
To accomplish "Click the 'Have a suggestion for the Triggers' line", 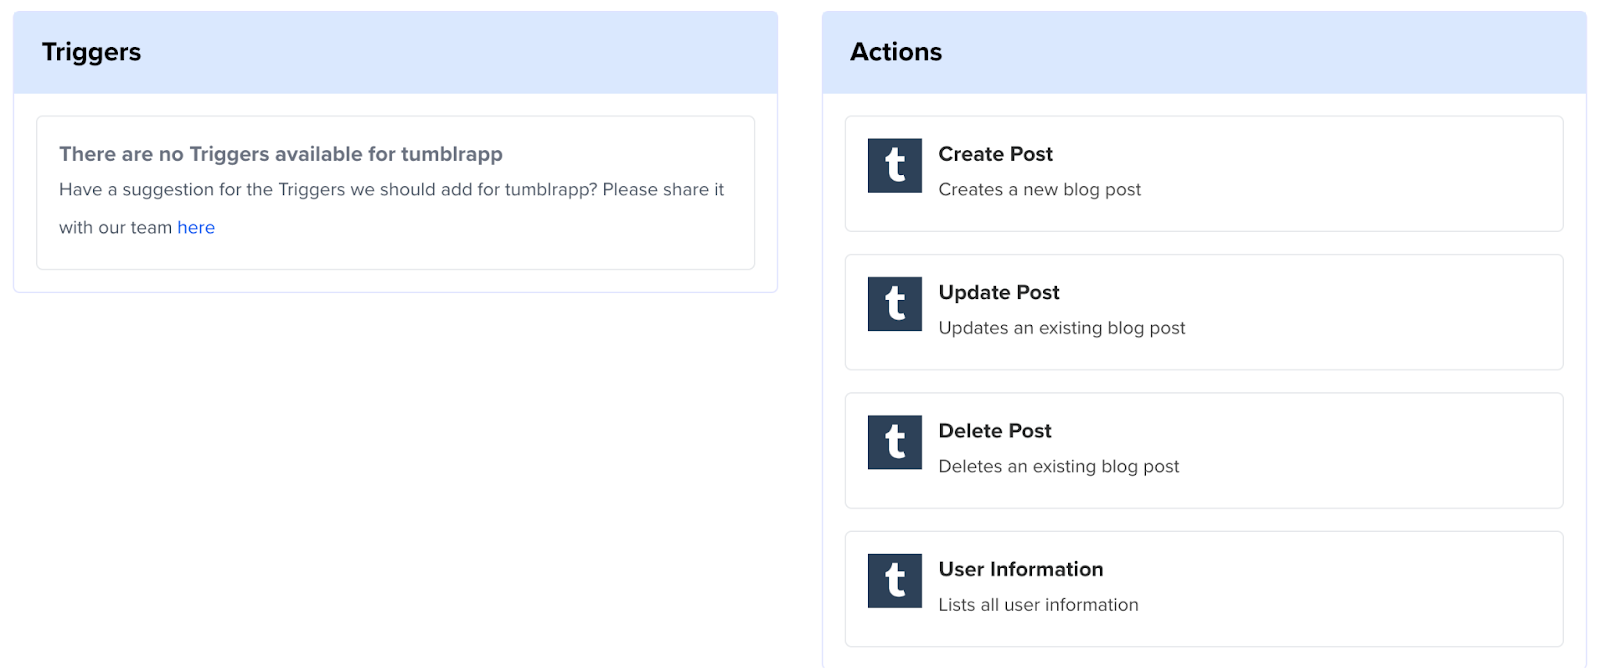I will pyautogui.click(x=391, y=189).
